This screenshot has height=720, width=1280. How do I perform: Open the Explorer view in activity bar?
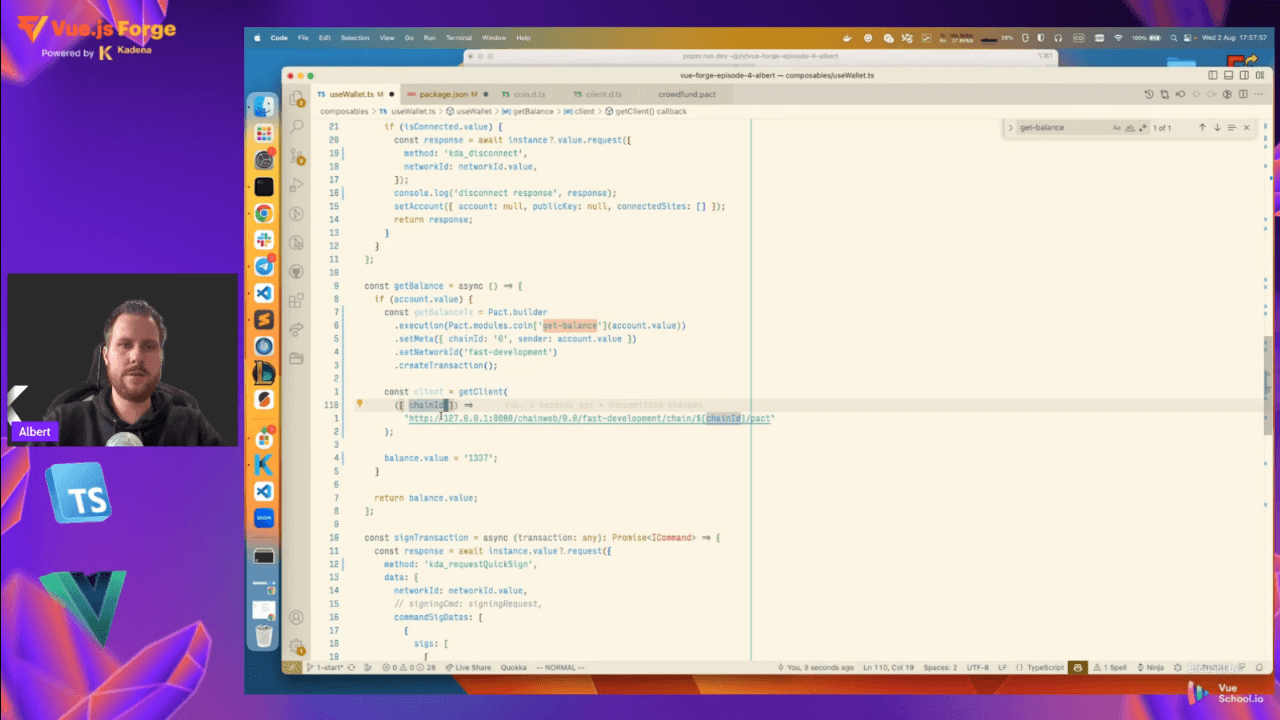(296, 99)
